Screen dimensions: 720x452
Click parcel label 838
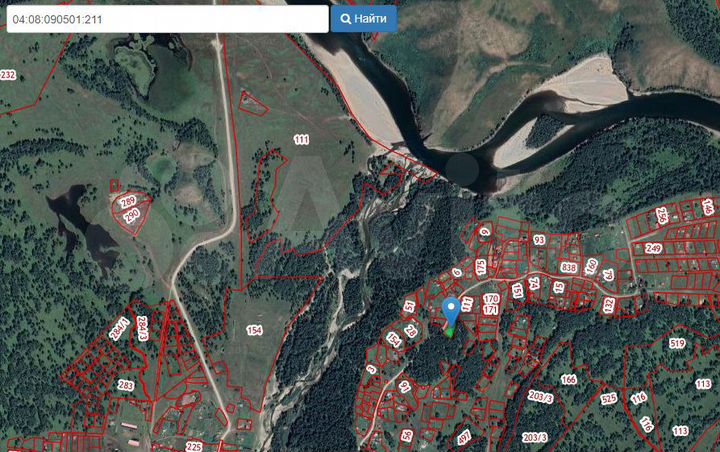point(568,268)
